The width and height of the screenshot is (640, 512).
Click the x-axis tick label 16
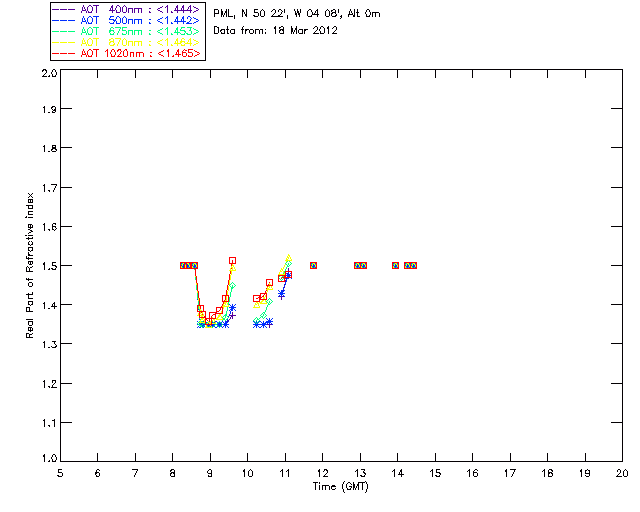pyautogui.click(x=473, y=473)
